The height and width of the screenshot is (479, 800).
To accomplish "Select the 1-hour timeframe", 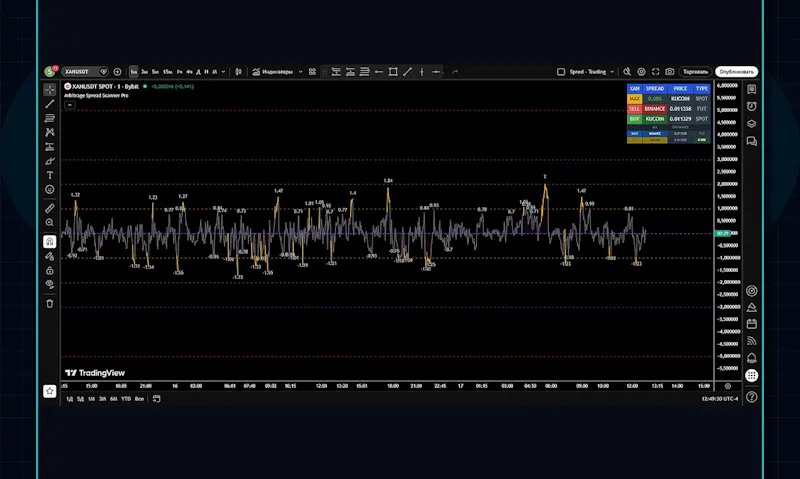I will point(179,72).
